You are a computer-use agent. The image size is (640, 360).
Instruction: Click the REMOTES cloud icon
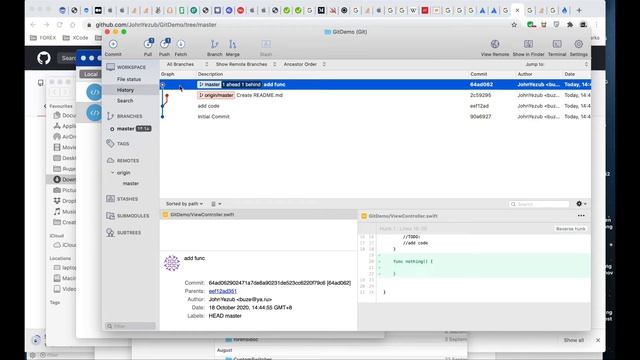click(110, 160)
